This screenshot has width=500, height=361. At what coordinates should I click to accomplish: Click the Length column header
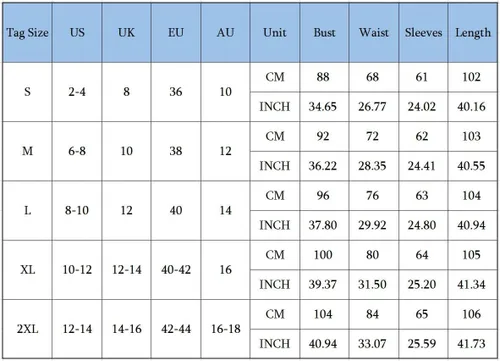(473, 33)
